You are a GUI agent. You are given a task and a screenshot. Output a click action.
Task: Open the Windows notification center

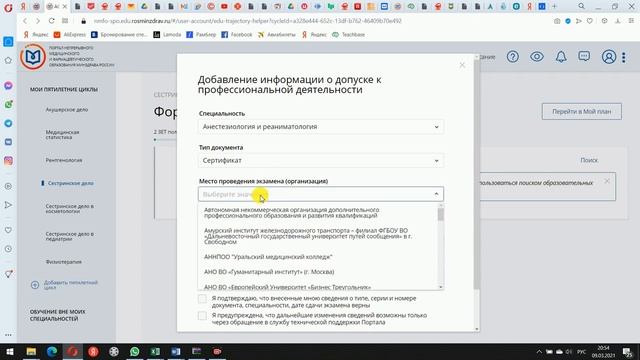[628, 351]
